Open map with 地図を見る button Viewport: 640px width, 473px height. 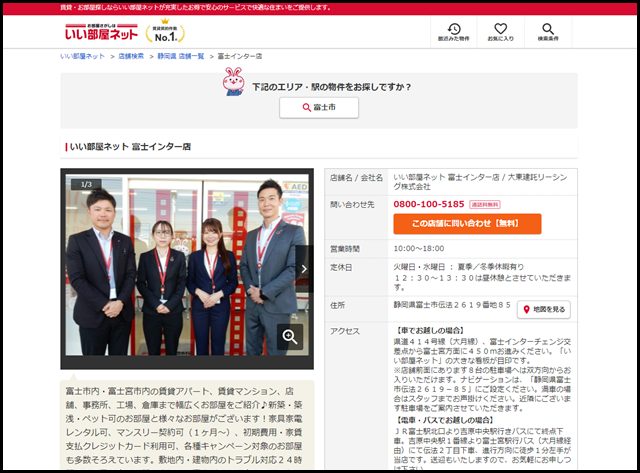(x=543, y=310)
